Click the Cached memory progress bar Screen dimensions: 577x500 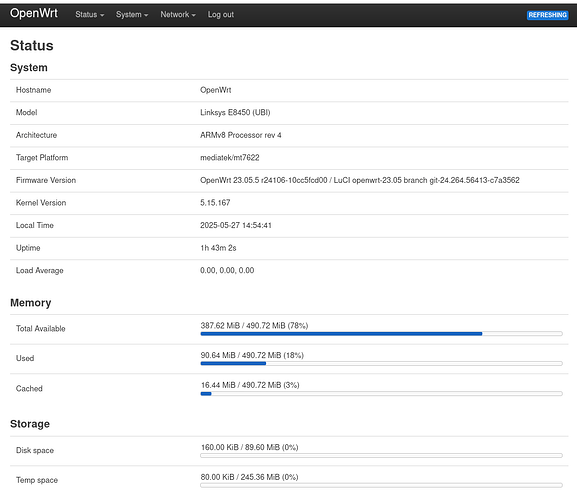pyautogui.click(x=381, y=394)
